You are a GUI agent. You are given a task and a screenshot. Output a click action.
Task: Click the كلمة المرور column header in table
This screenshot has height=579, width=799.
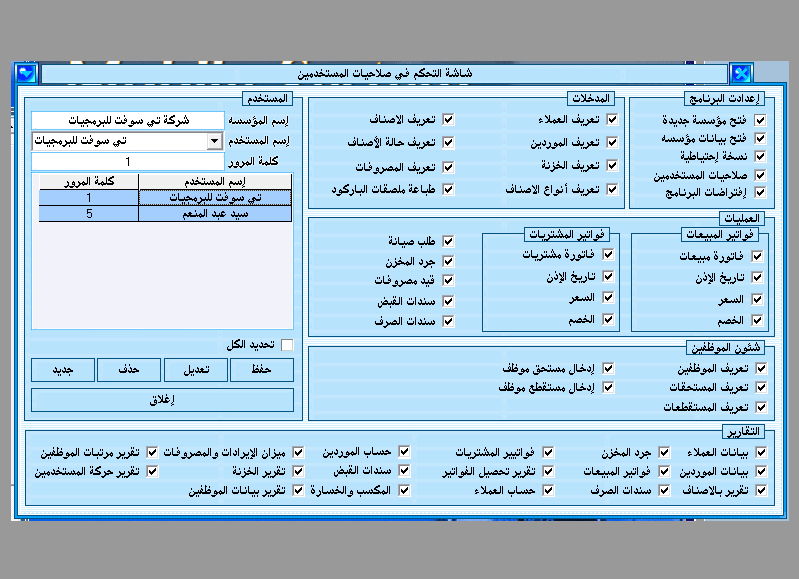click(89, 181)
